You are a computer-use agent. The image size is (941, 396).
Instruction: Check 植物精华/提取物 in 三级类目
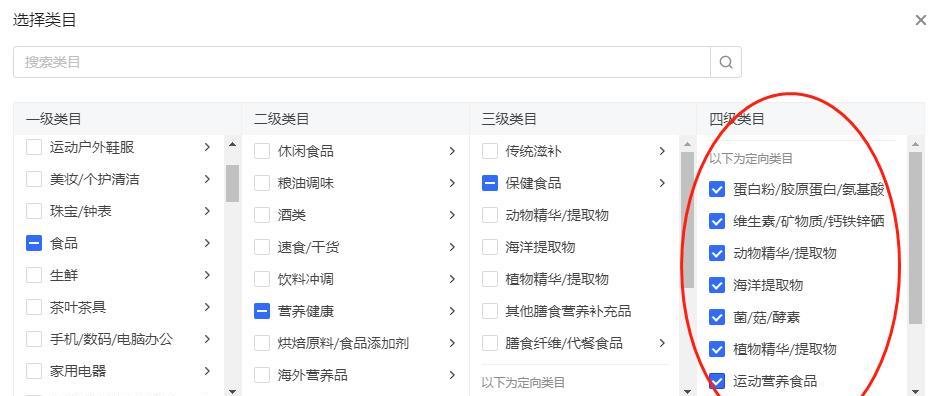[490, 279]
